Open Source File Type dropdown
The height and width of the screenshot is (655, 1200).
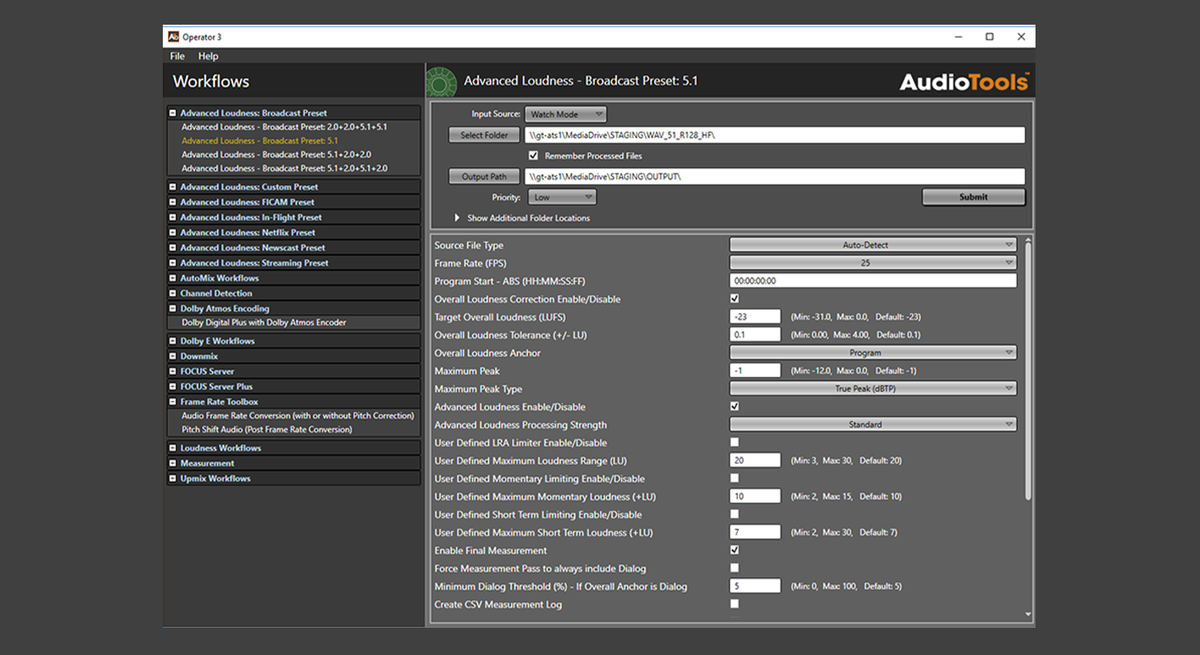pos(873,245)
